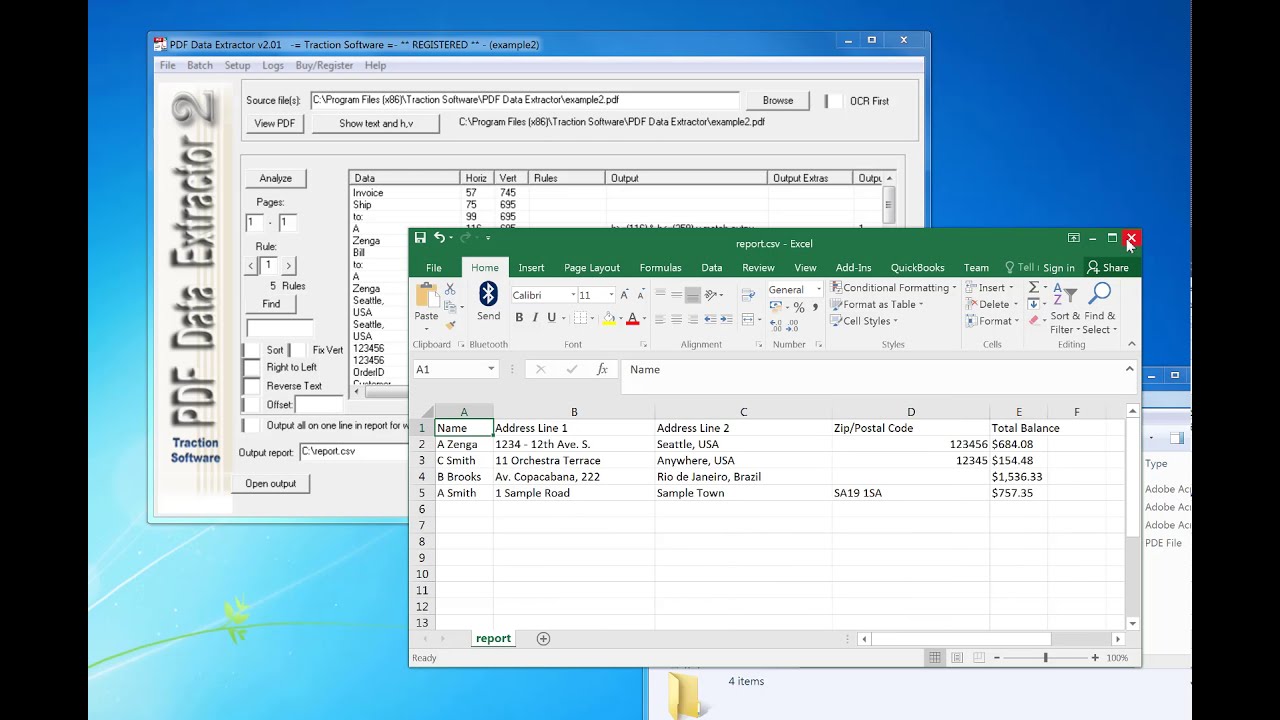Enable the Reverse Text checkbox
This screenshot has width=1280, height=720.
(251, 386)
